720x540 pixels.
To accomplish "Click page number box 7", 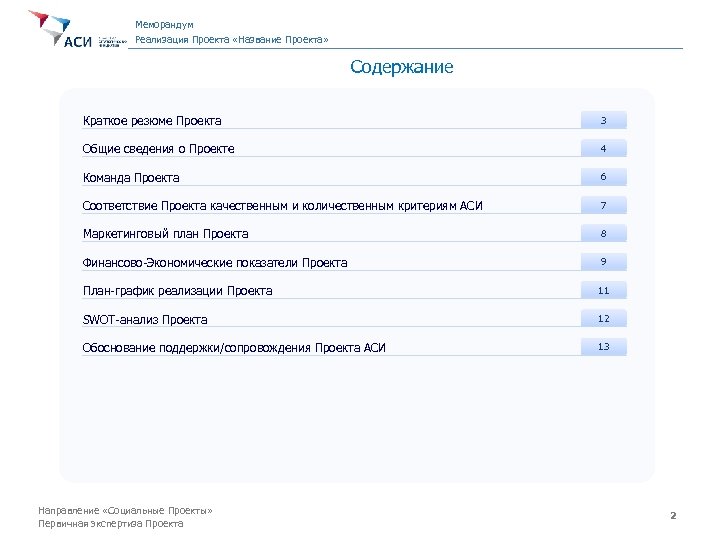I will [603, 205].
